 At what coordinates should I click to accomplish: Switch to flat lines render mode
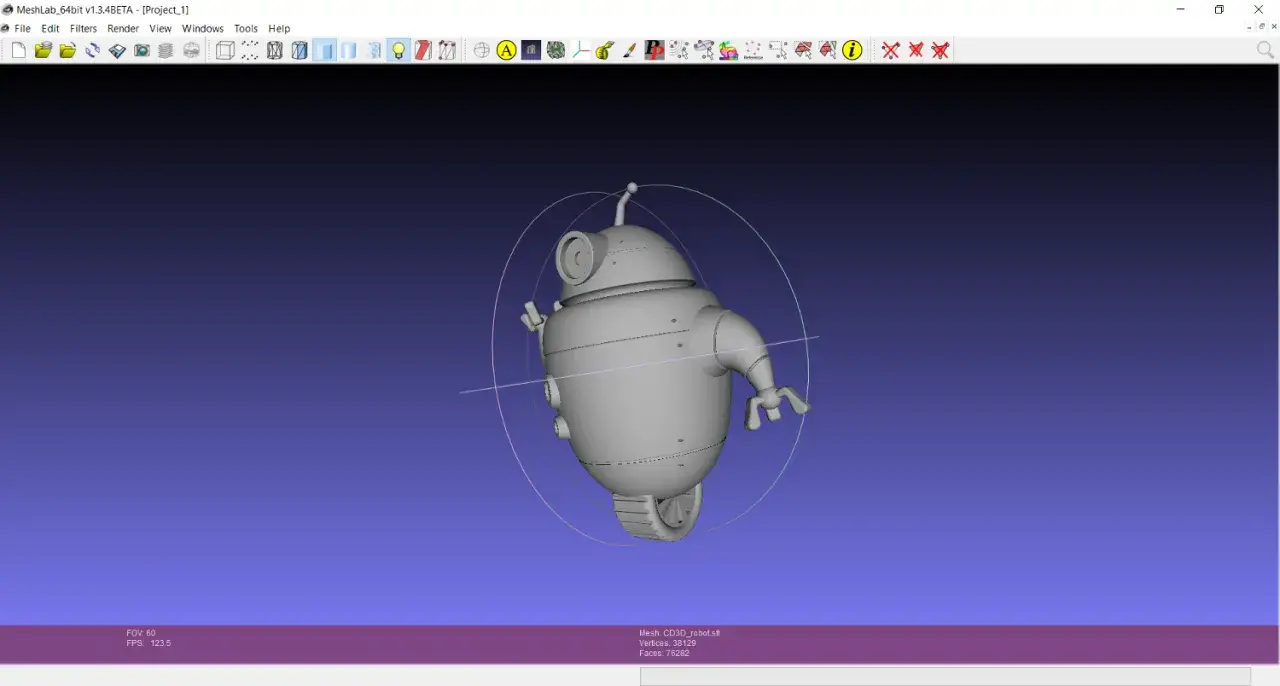click(324, 50)
